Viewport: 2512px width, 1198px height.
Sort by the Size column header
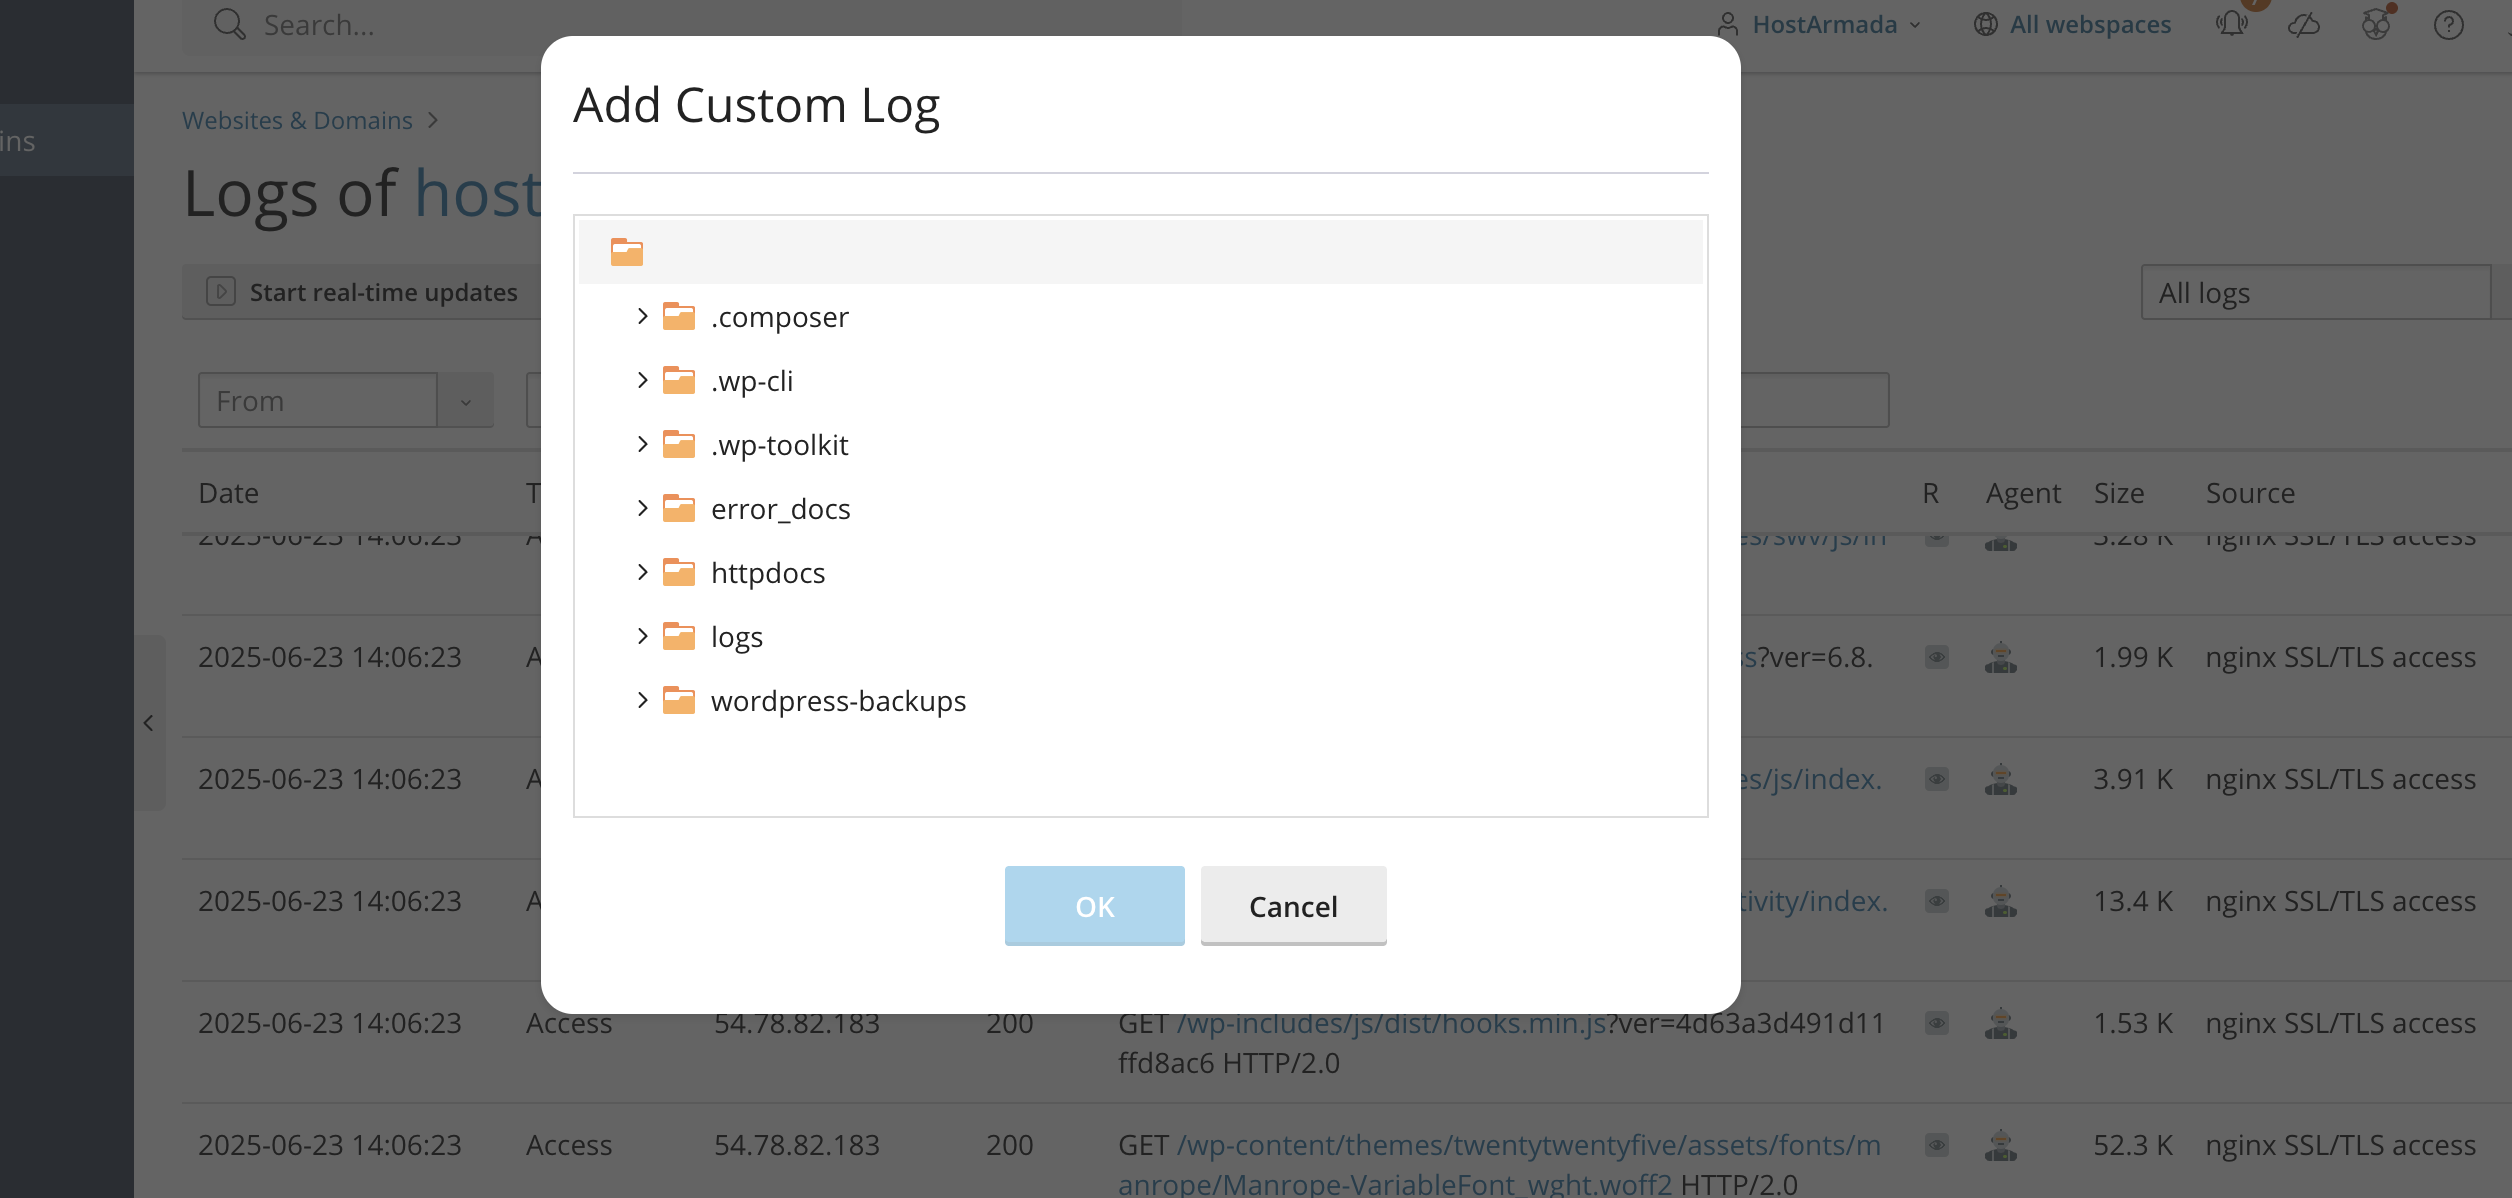tap(2119, 493)
